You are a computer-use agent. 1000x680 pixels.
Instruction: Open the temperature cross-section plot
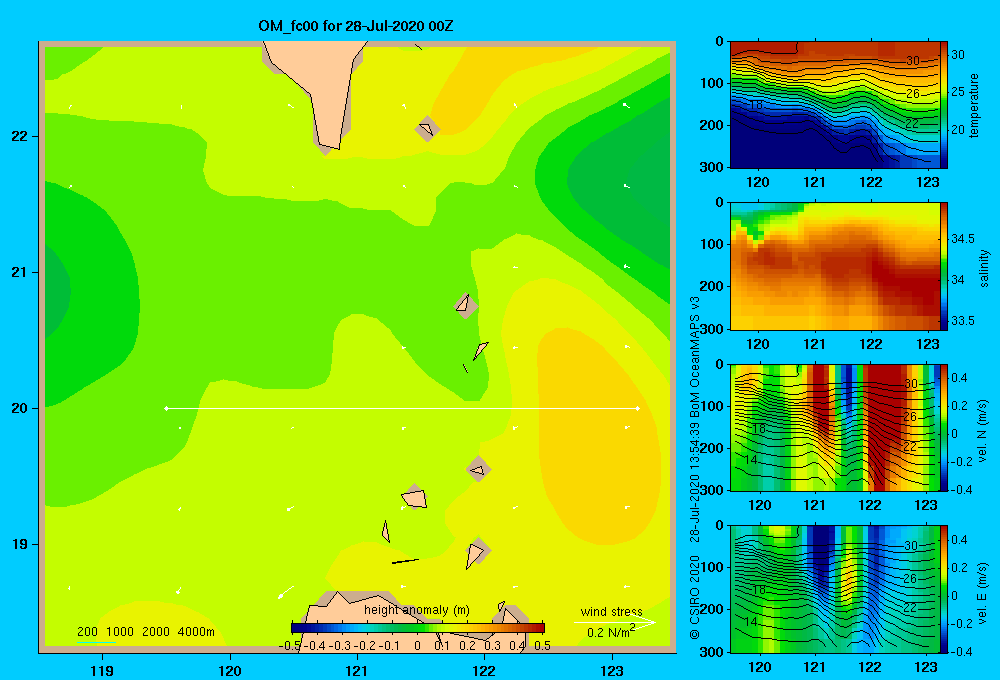835,105
